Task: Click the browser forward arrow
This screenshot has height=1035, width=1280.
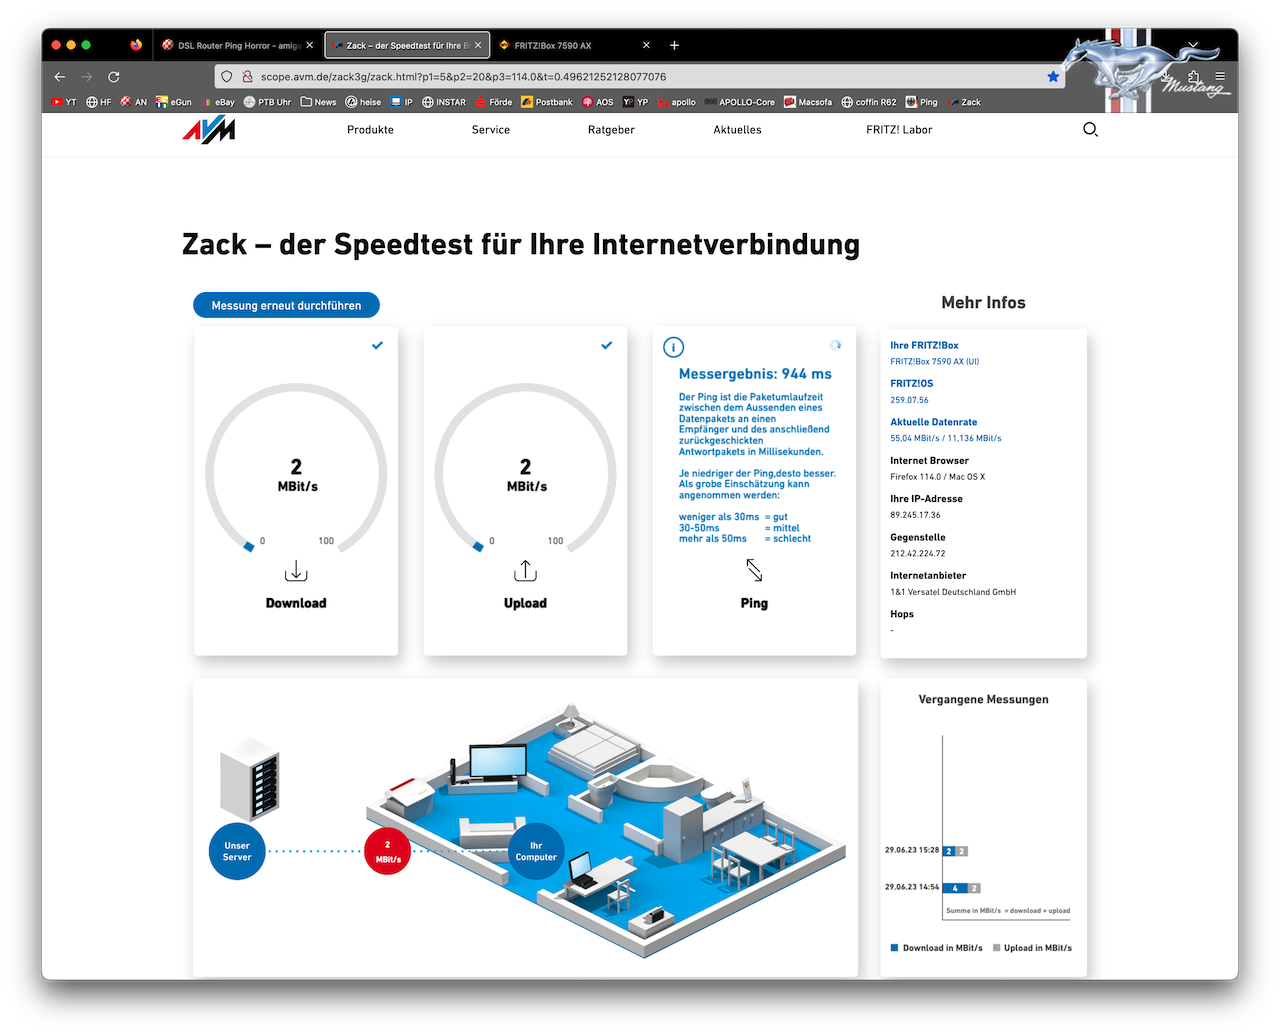Action: point(87,76)
